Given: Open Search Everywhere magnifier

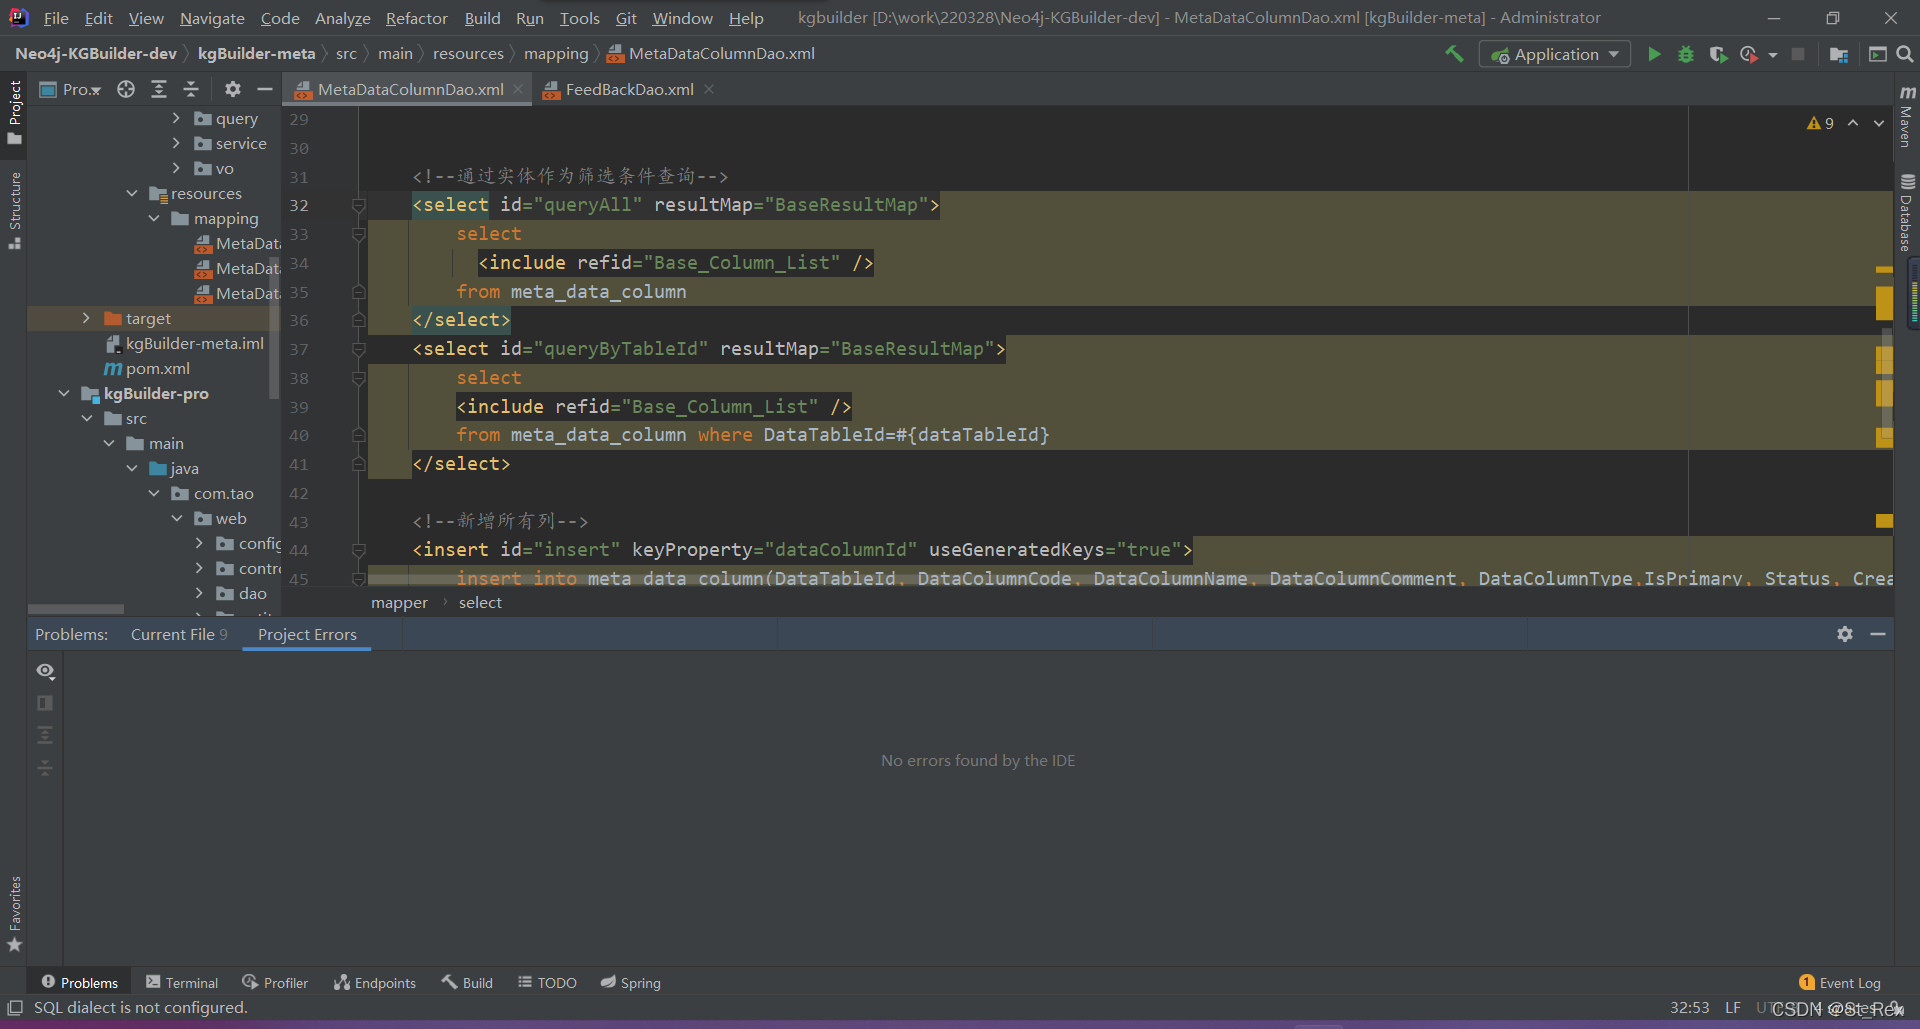Looking at the screenshot, I should click(x=1906, y=54).
